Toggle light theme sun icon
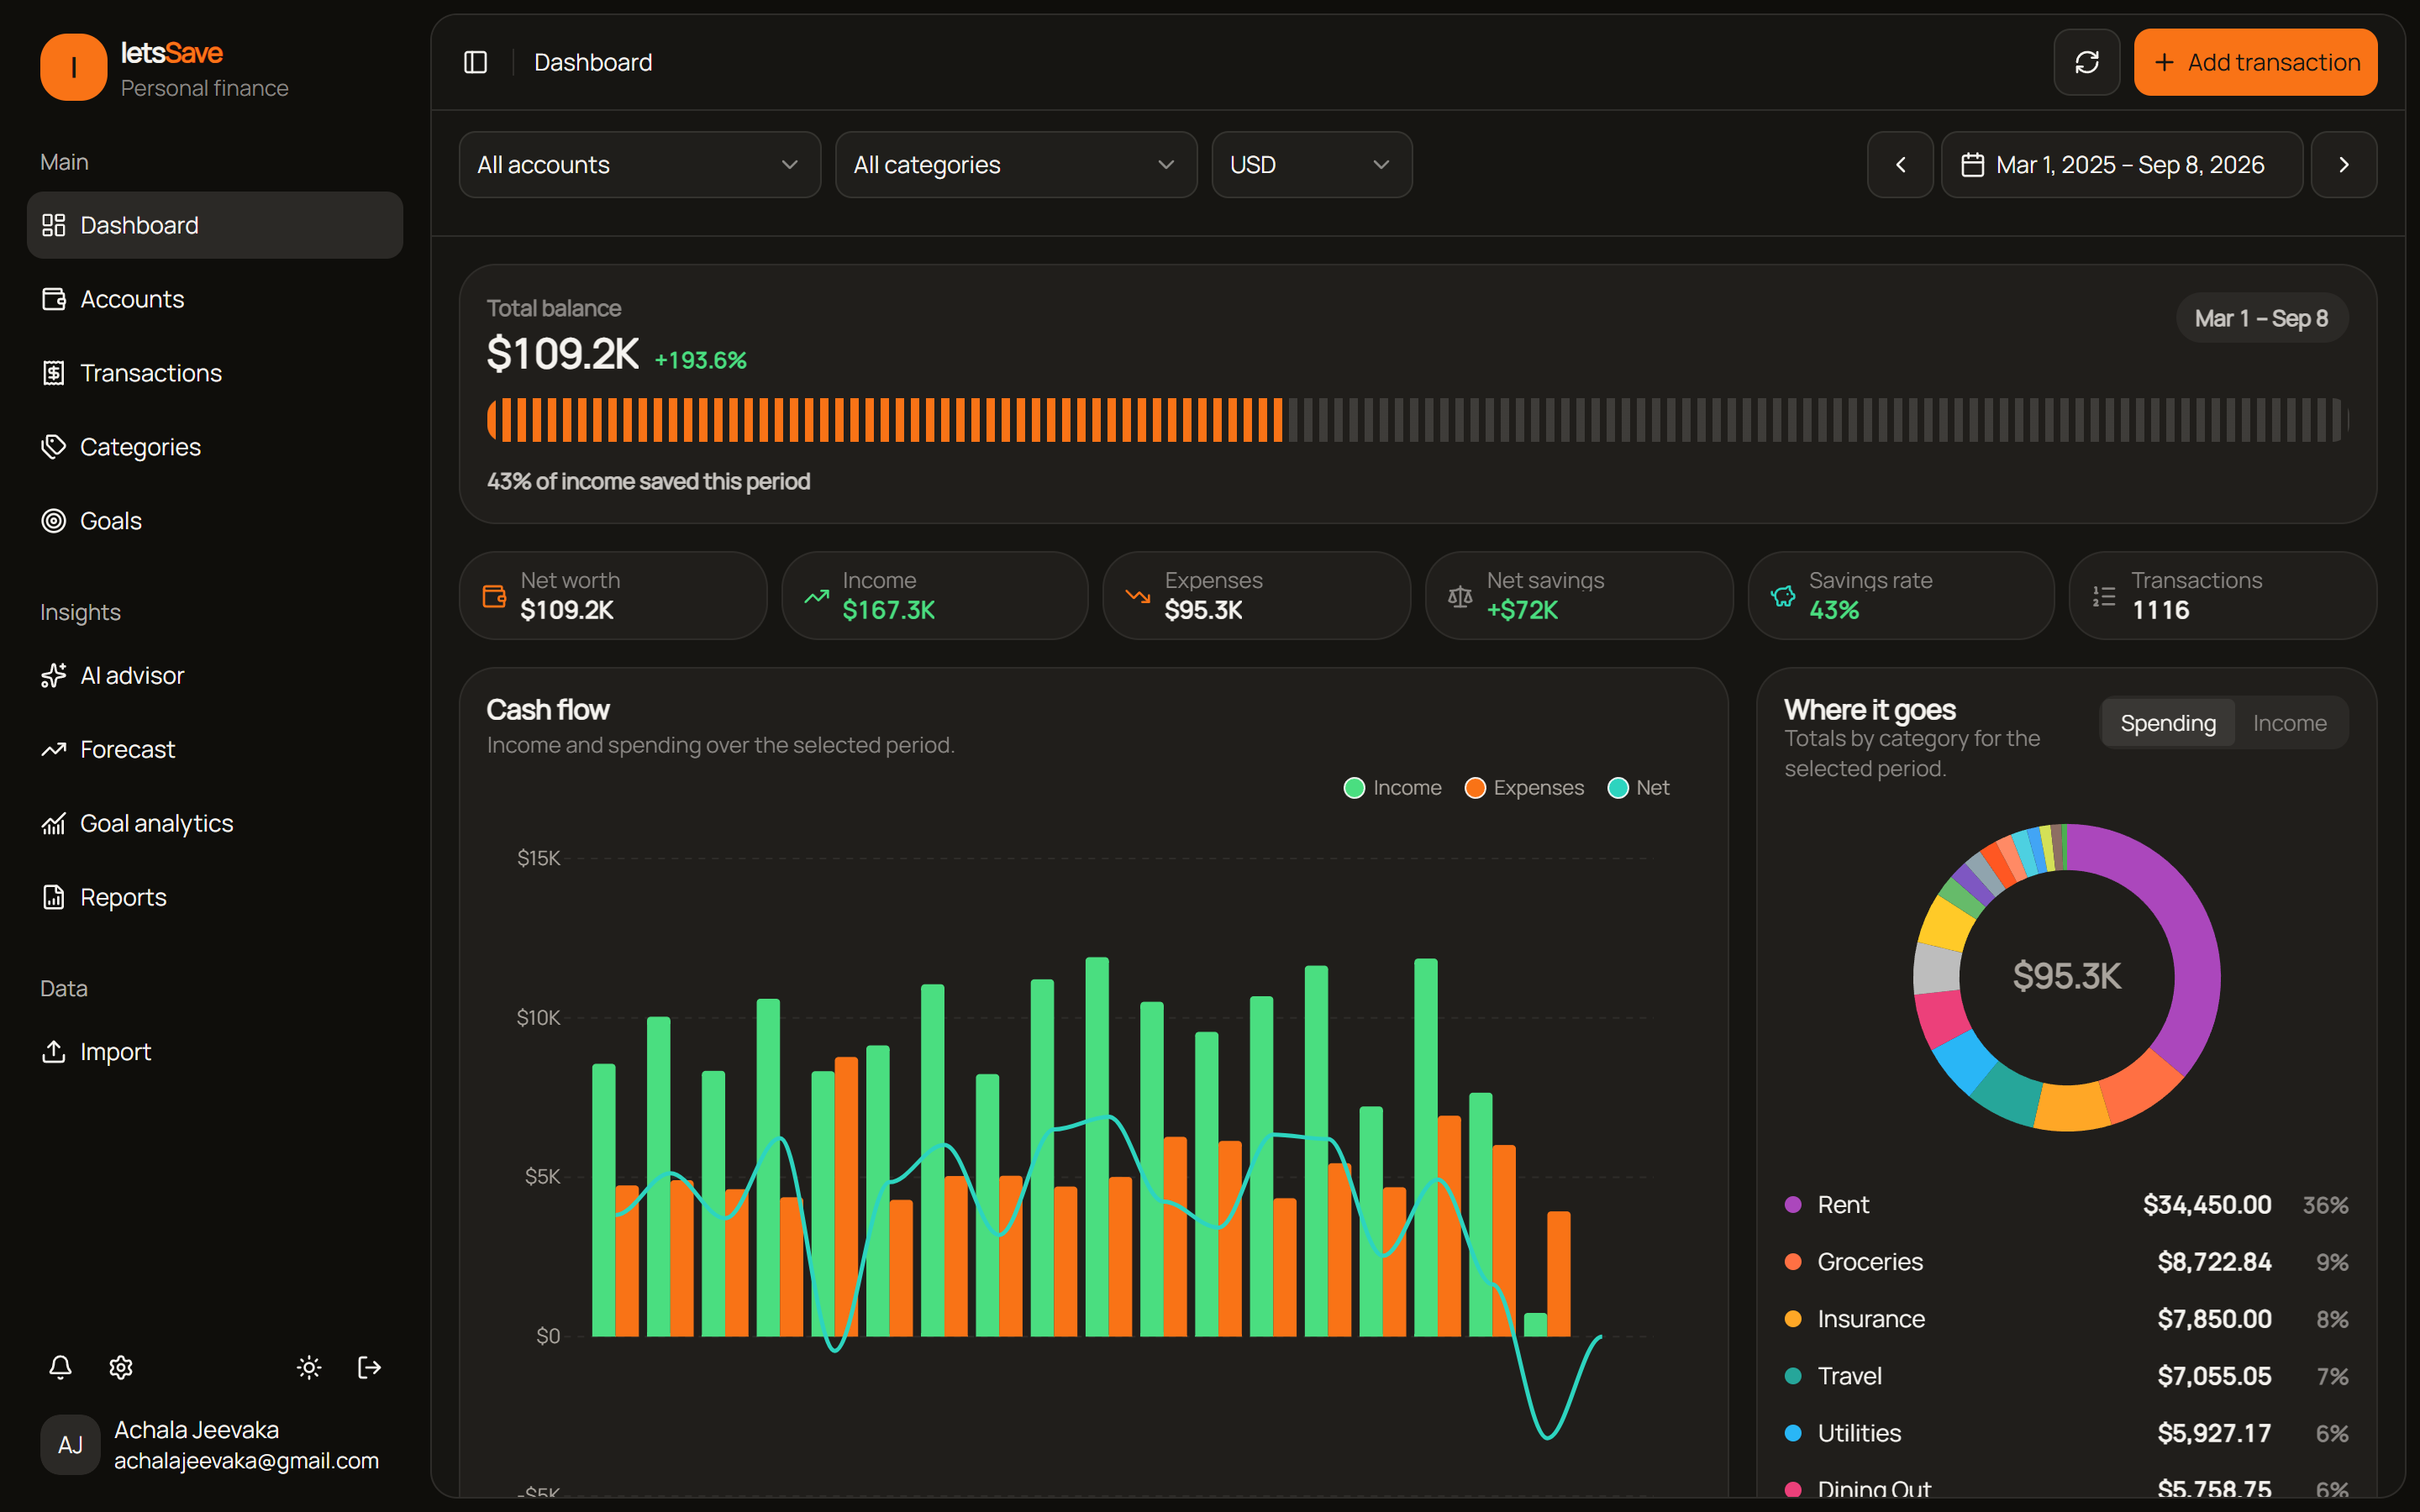 click(x=309, y=1367)
